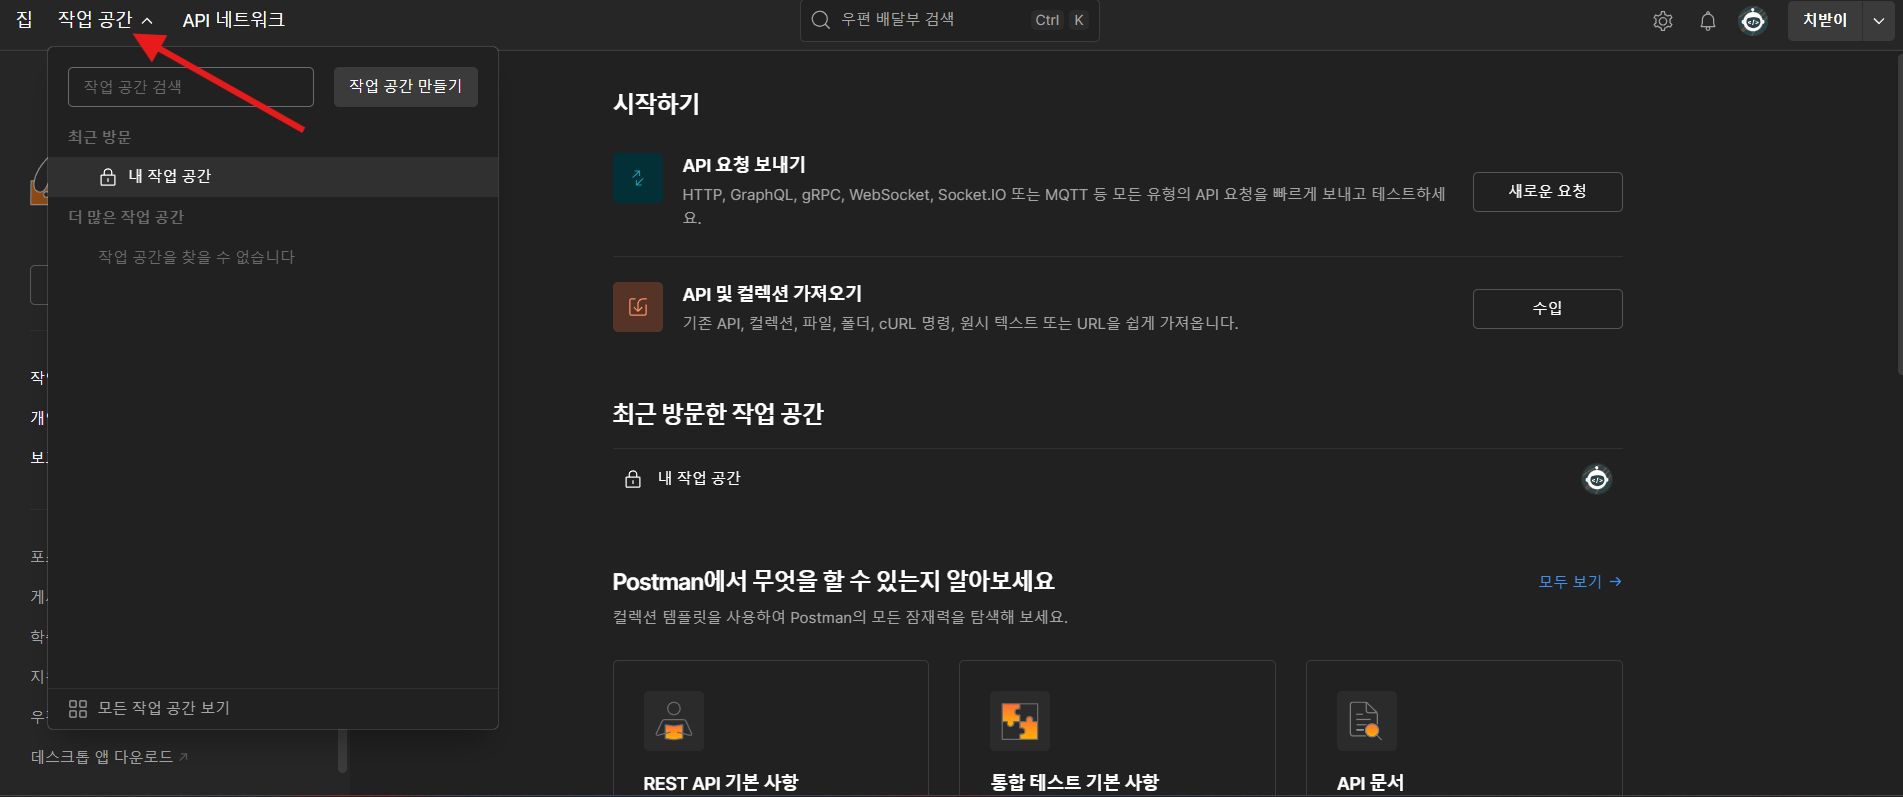Collapse the 작업 공간 dropdown menu
The width and height of the screenshot is (1903, 797).
tap(105, 20)
